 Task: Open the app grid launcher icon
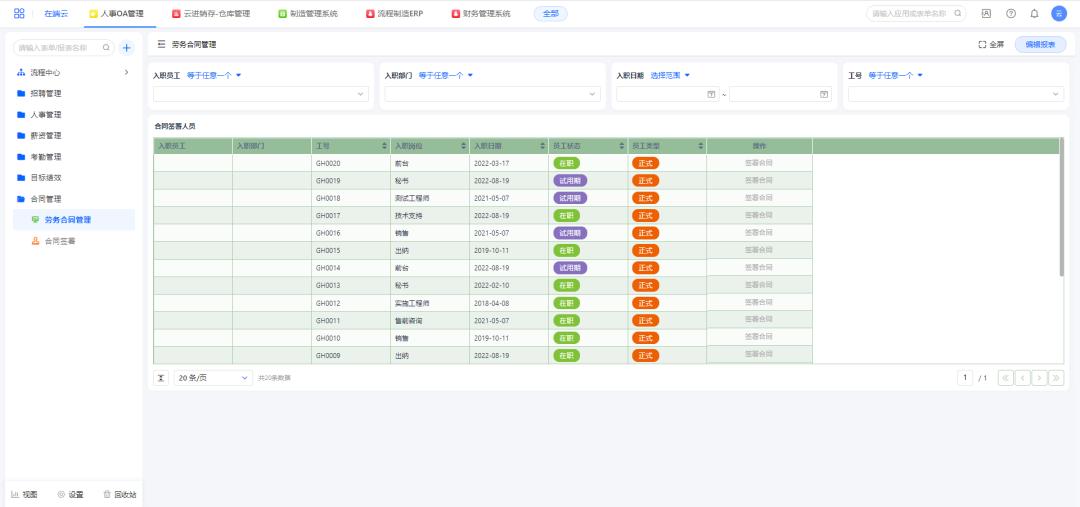19,14
